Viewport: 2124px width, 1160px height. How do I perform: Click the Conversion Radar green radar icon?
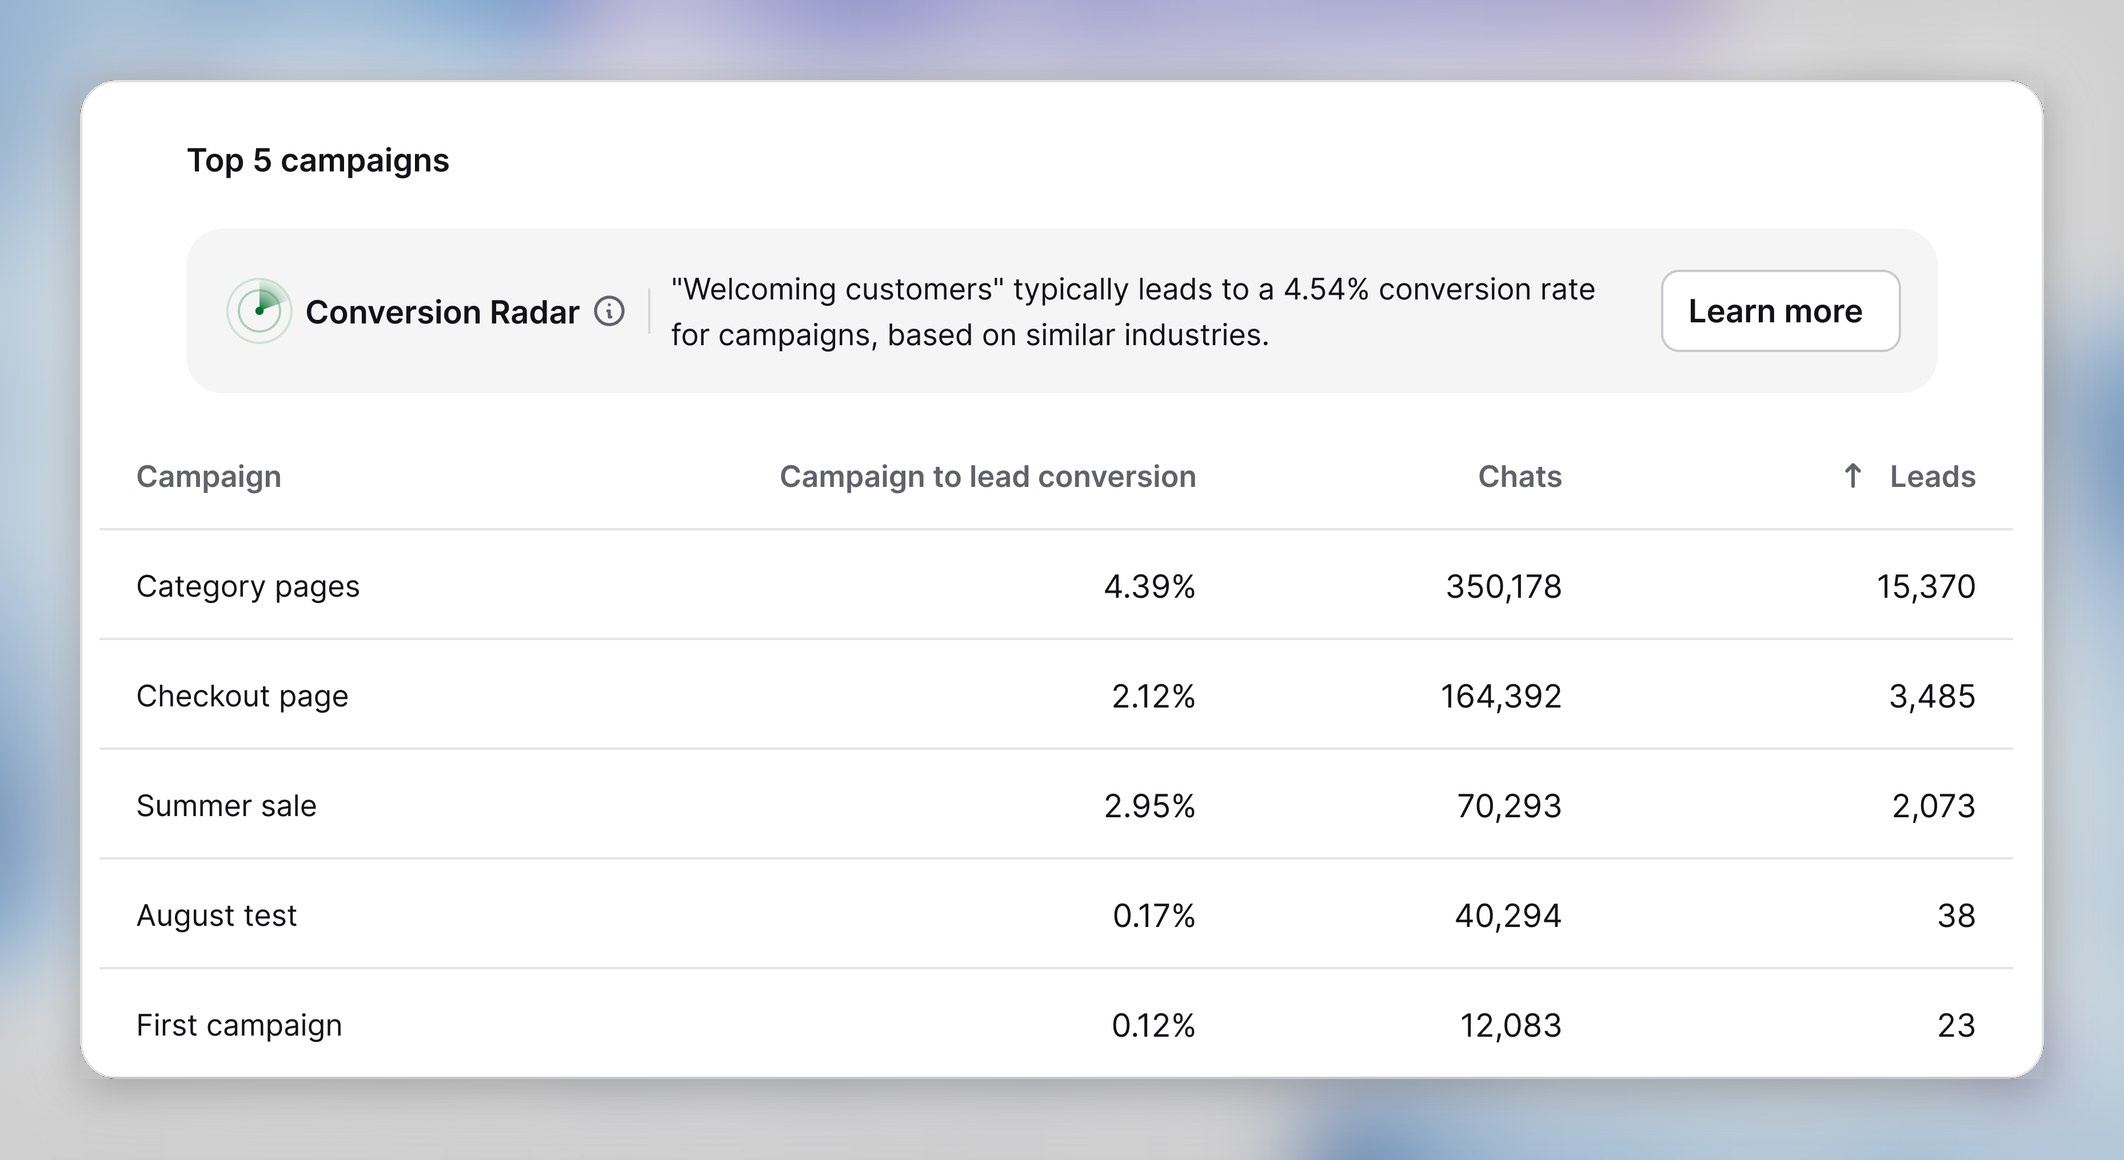pyautogui.click(x=259, y=311)
